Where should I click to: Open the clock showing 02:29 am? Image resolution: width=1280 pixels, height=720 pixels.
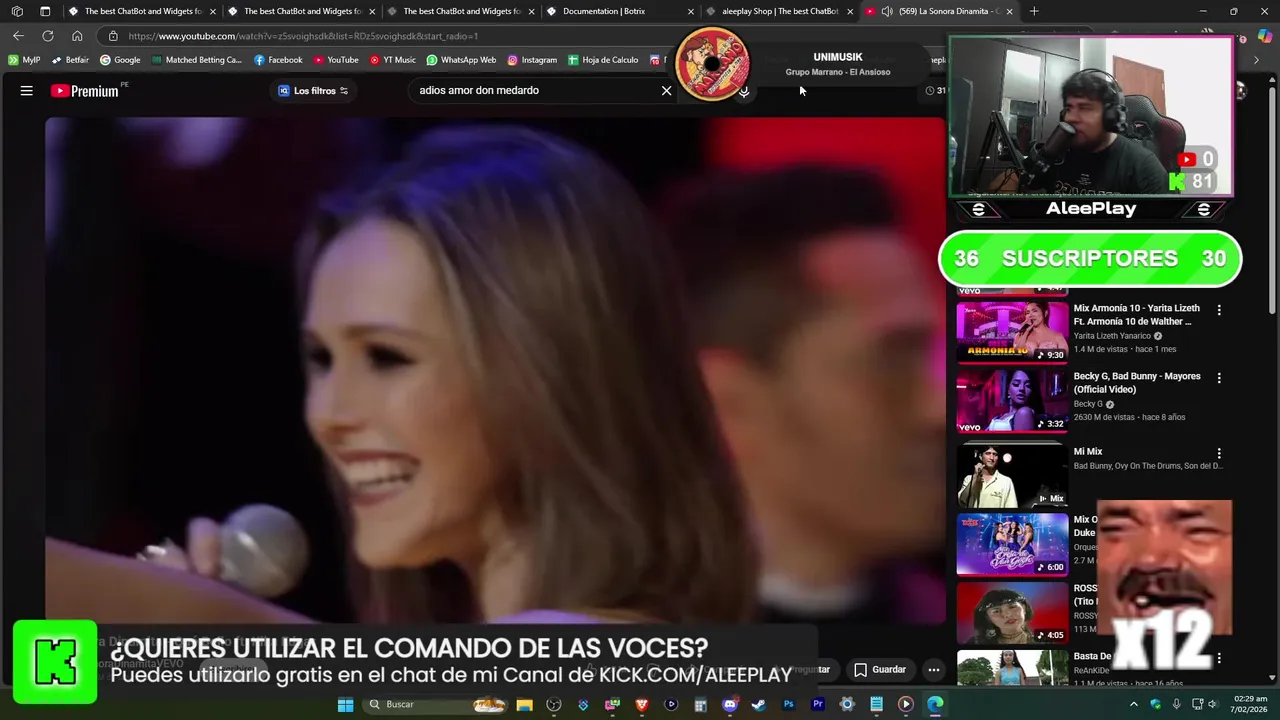point(1250,704)
